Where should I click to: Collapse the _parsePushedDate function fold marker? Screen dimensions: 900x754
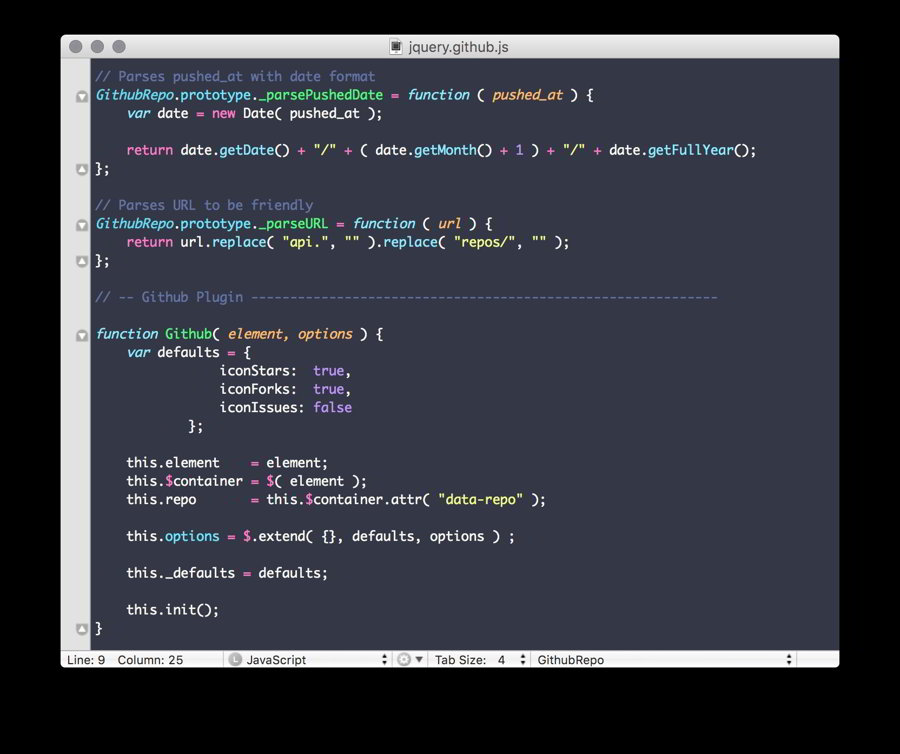(82, 97)
